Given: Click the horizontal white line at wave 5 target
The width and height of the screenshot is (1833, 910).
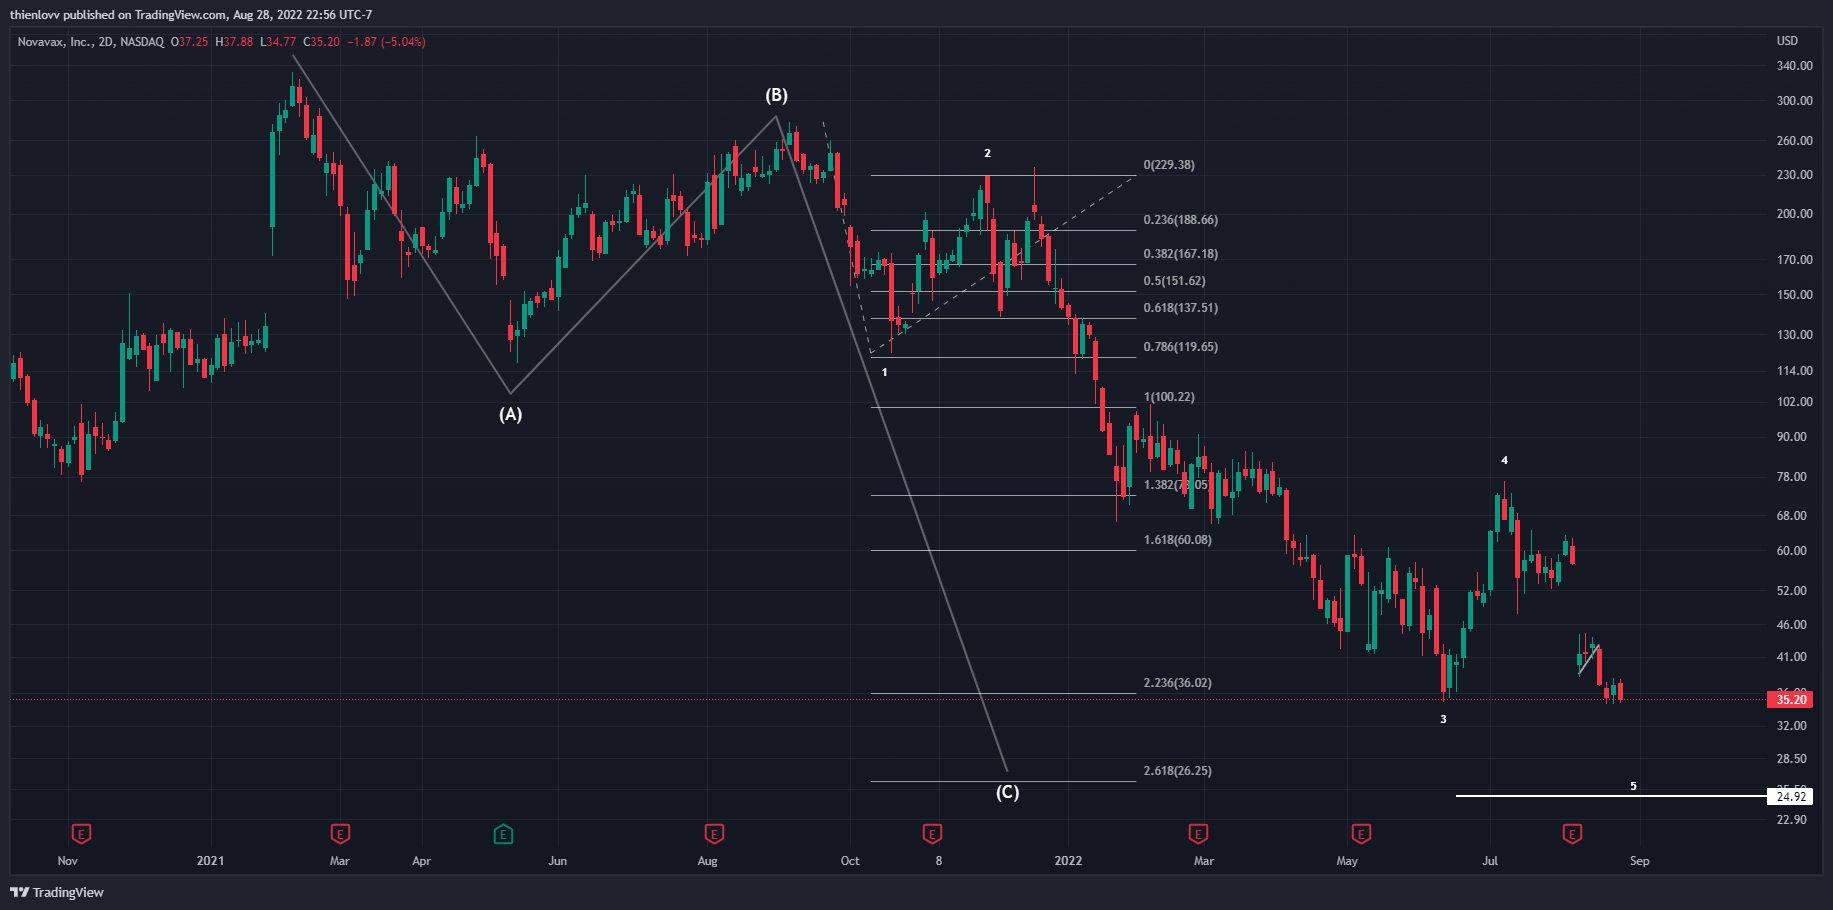Looking at the screenshot, I should point(1611,796).
